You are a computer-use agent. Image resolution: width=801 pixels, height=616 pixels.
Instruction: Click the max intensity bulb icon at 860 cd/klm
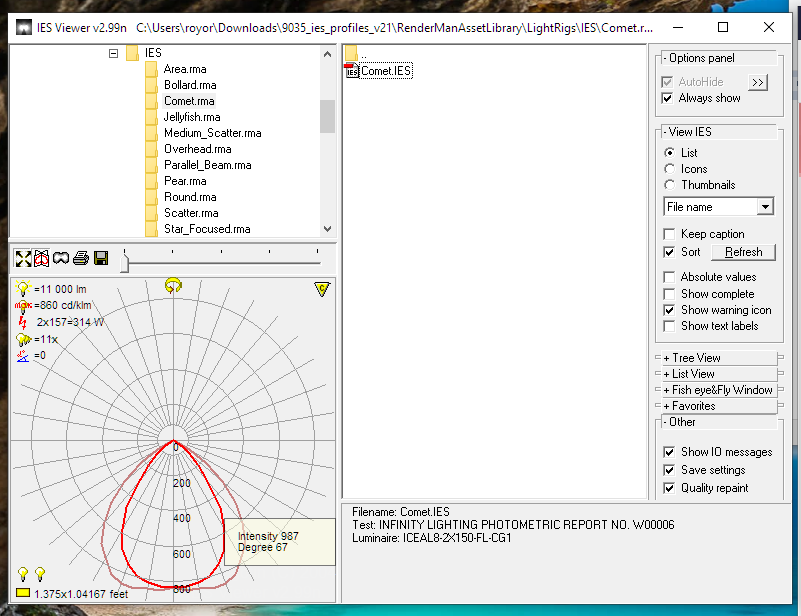coord(23,305)
